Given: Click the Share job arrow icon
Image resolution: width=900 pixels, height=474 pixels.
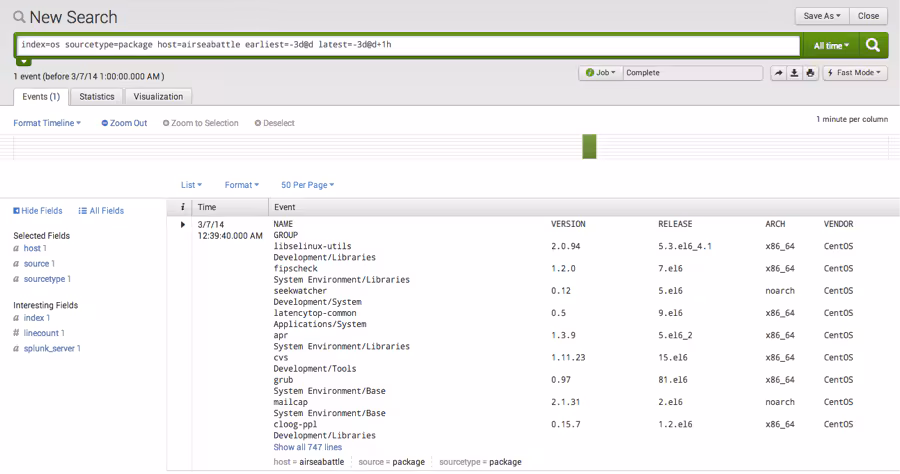Looking at the screenshot, I should (778, 73).
